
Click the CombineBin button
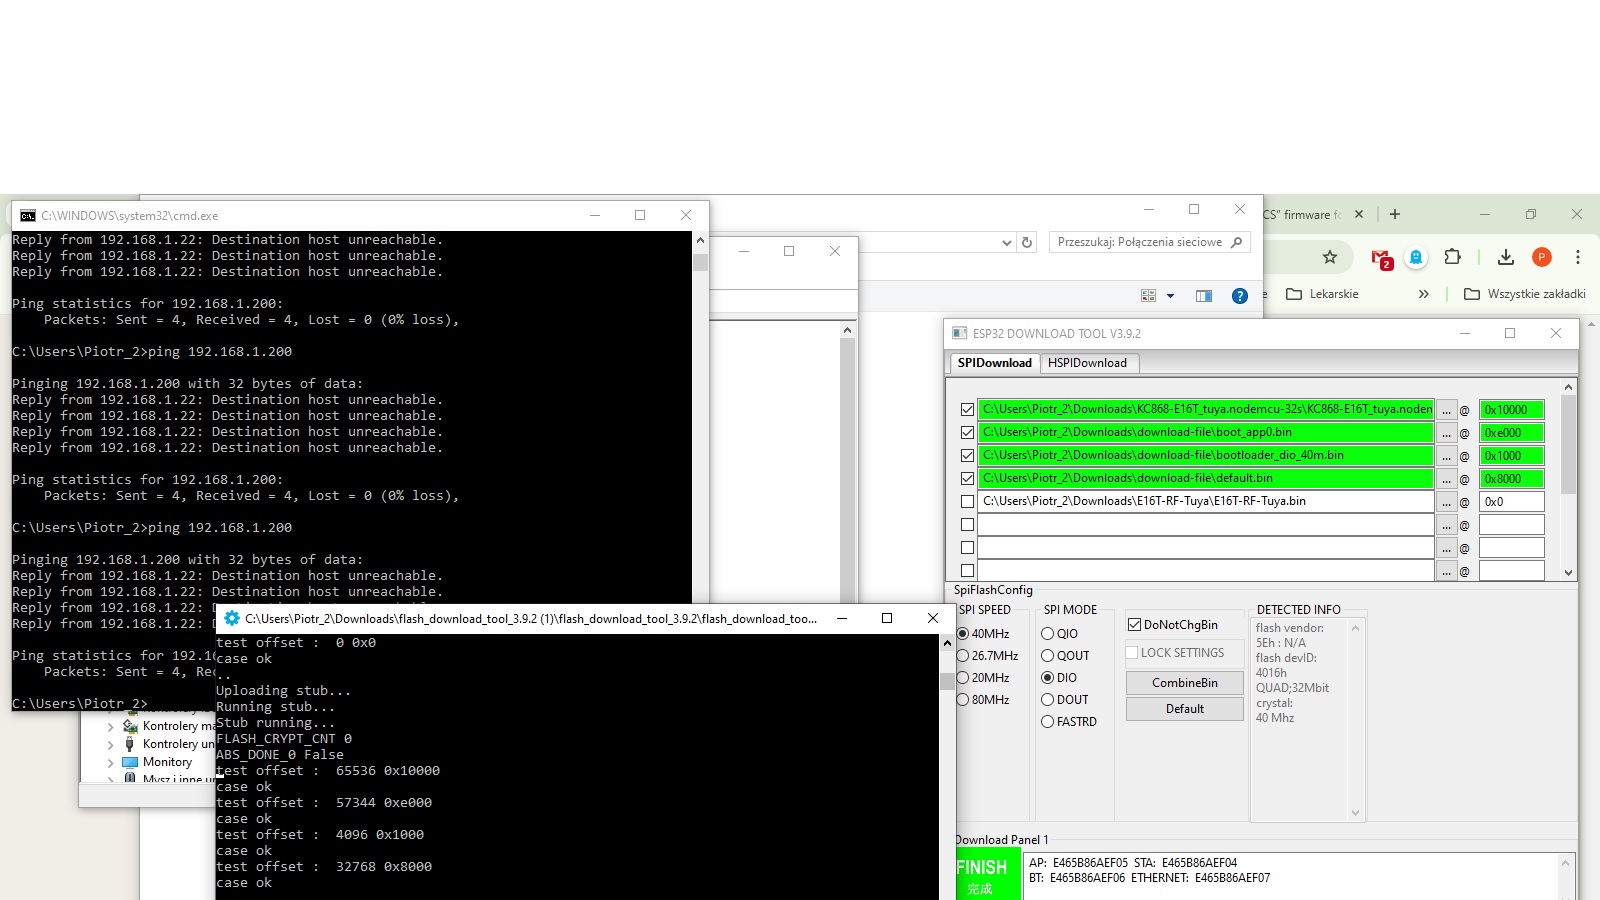click(1184, 683)
